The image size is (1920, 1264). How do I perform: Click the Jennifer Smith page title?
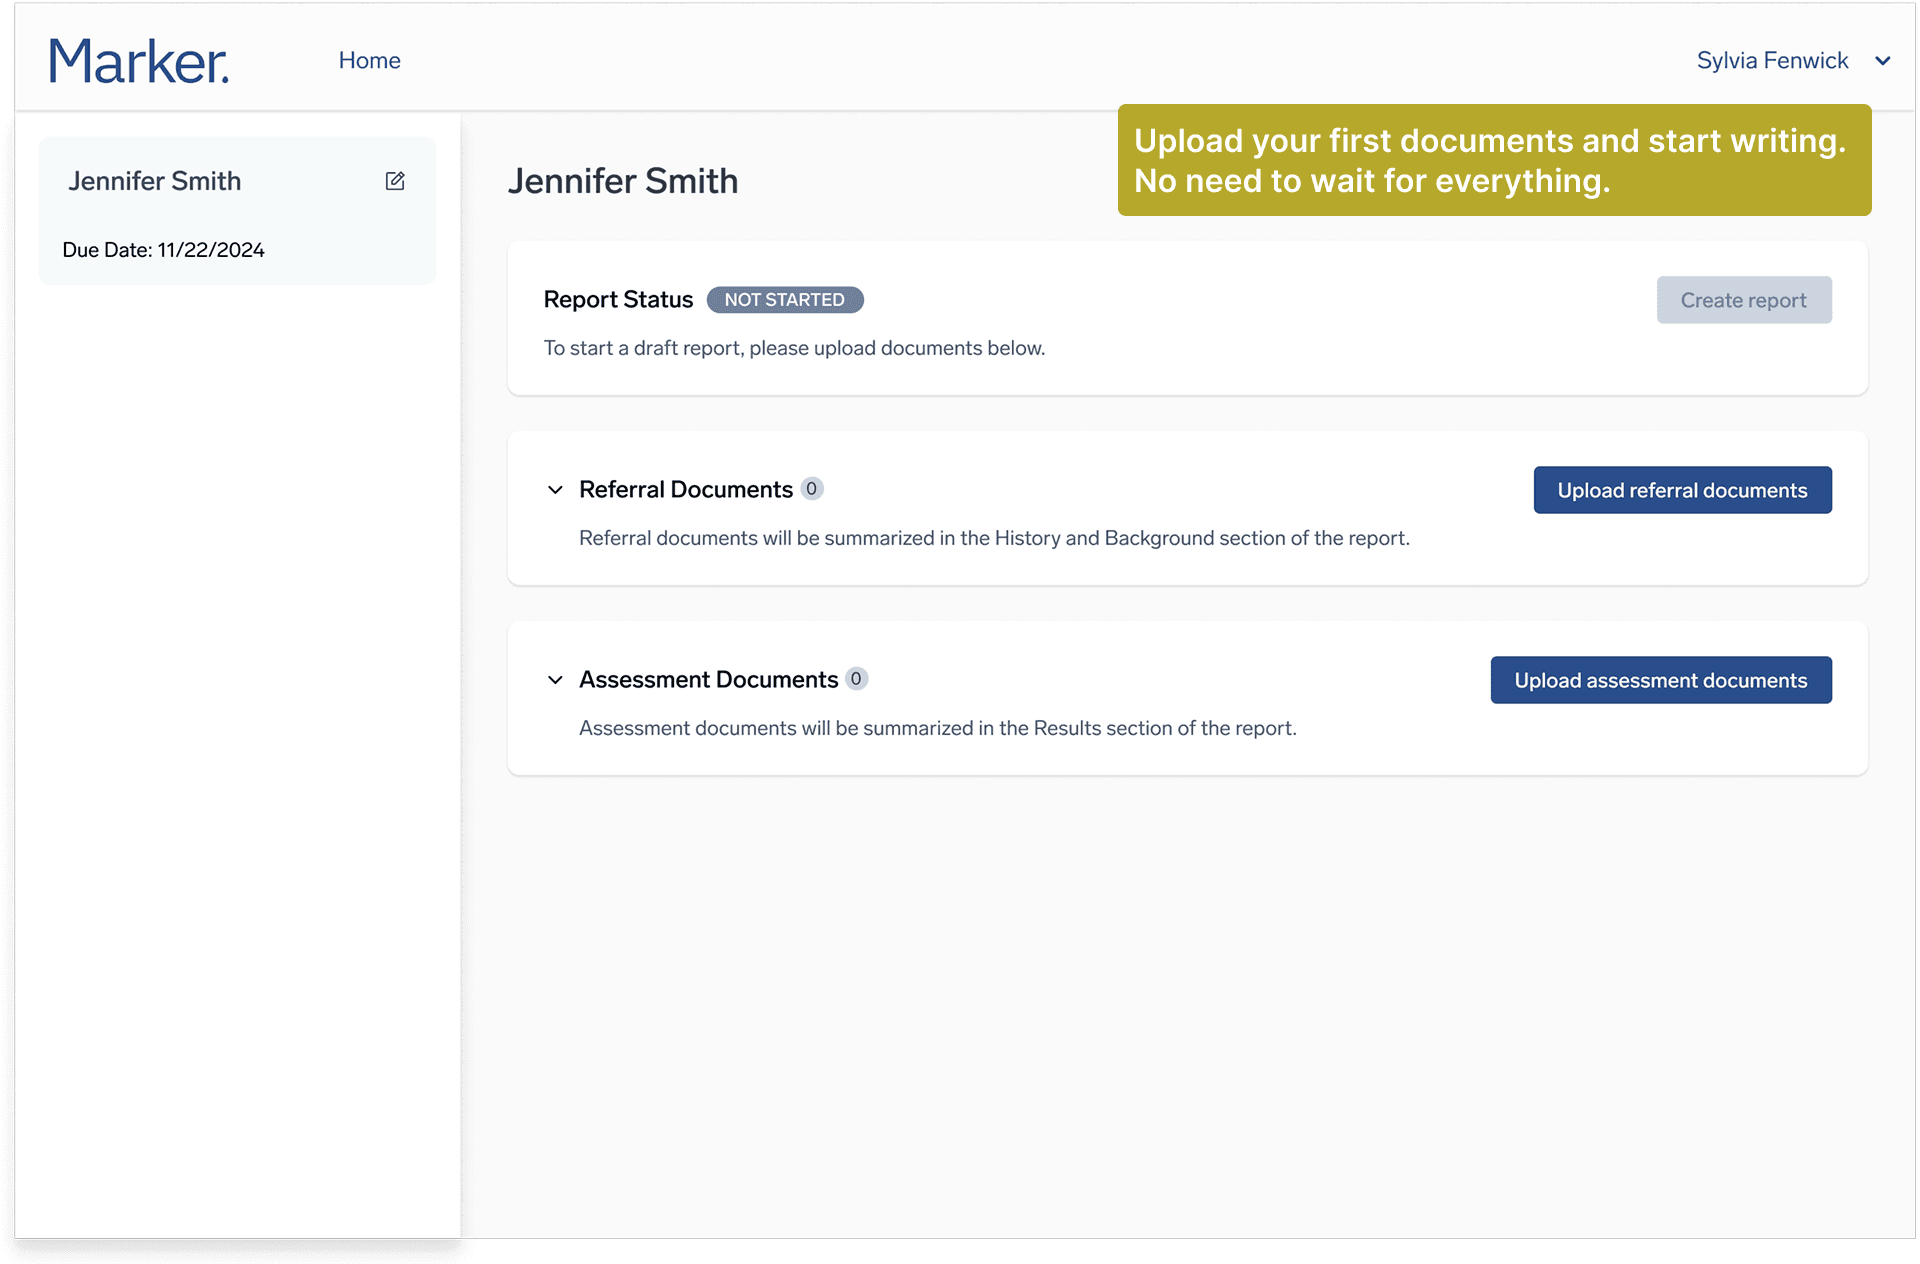click(622, 181)
